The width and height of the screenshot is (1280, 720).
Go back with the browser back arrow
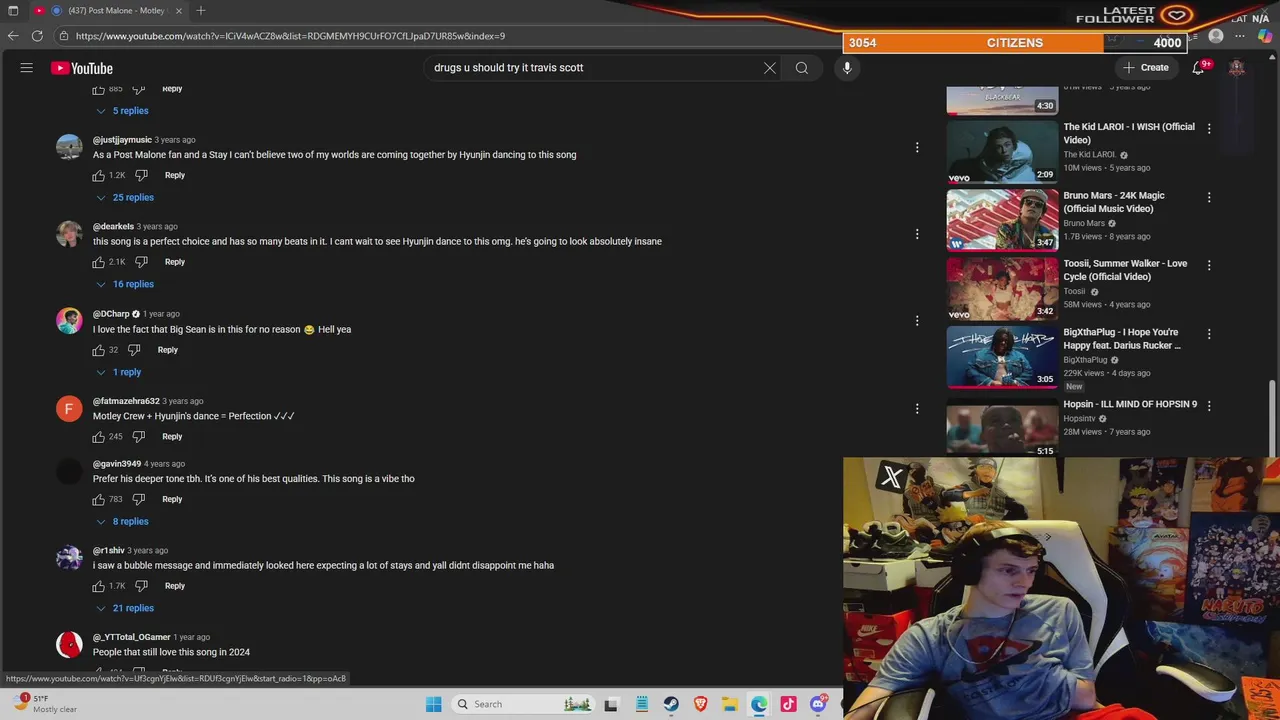pos(13,36)
